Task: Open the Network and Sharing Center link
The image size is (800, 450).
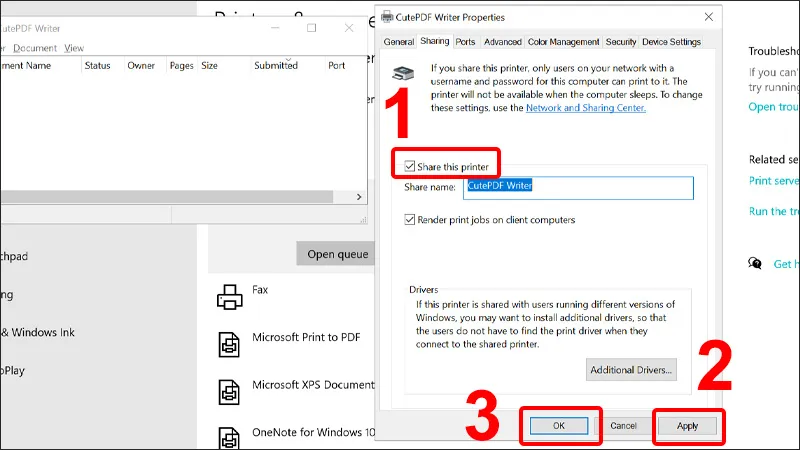Action: (585, 108)
